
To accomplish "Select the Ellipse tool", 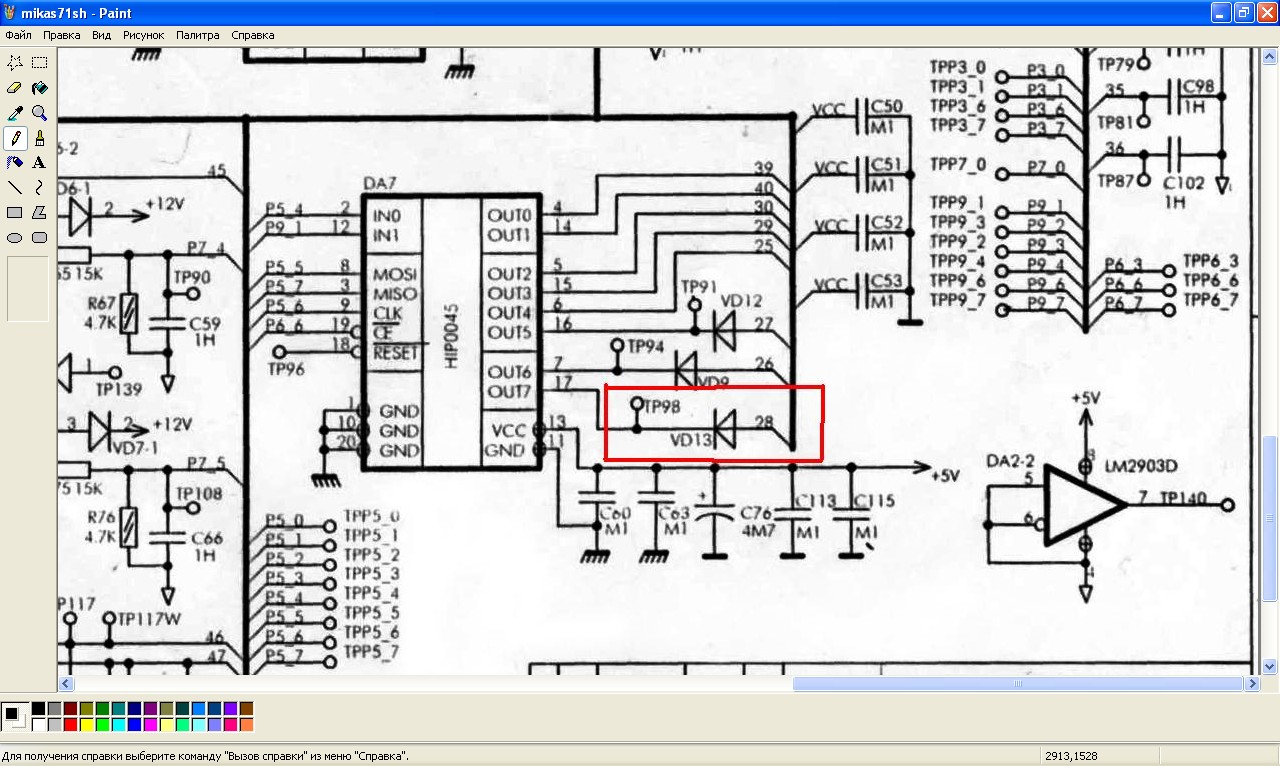I will coord(15,237).
